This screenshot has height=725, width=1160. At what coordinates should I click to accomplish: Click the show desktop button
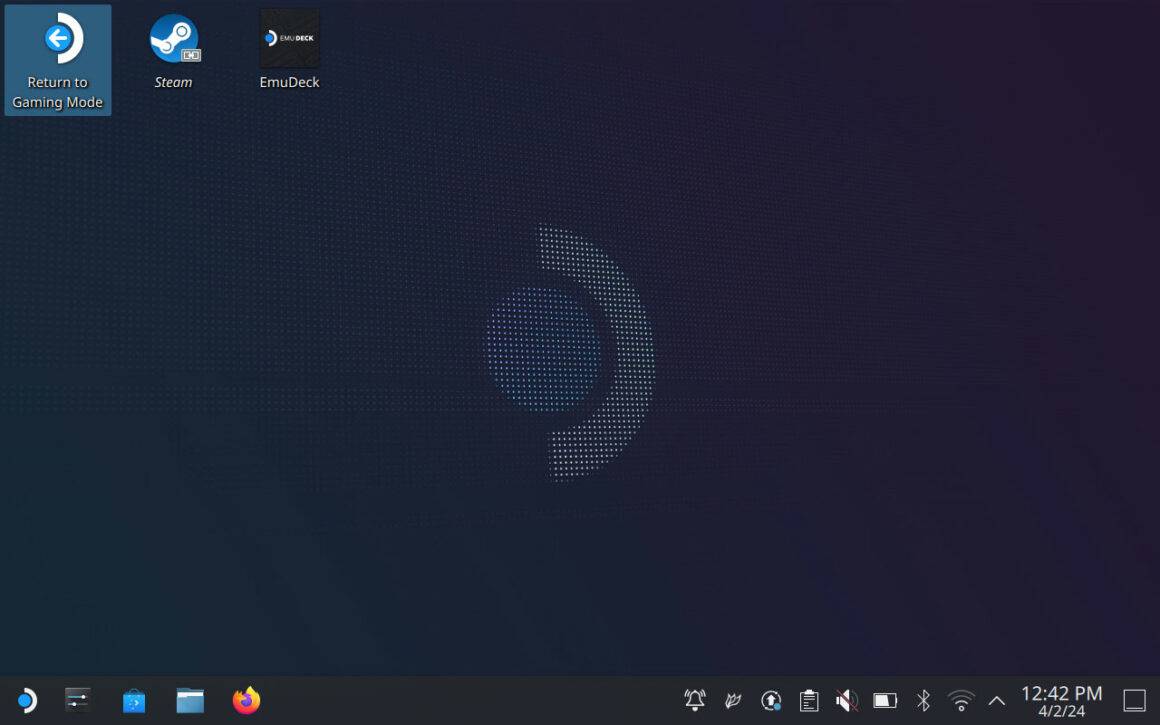(x=1134, y=700)
